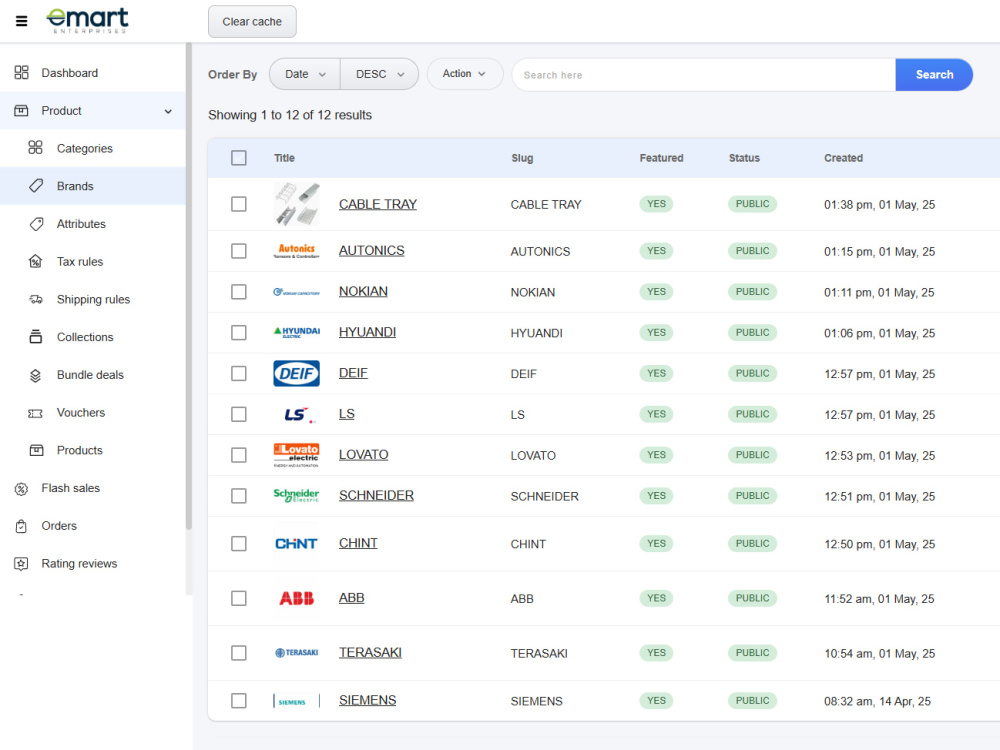The height and width of the screenshot is (750, 1000).
Task: Open the Categories menu item
Action: coord(92,148)
